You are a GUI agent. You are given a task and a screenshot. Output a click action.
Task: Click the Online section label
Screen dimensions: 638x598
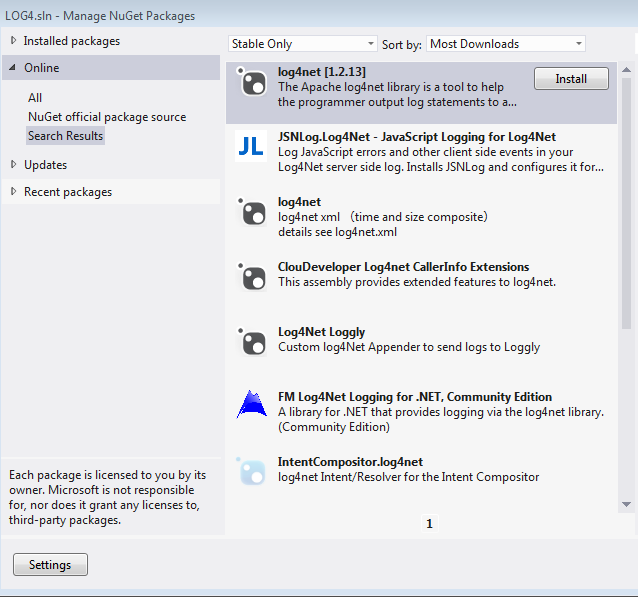point(42,68)
